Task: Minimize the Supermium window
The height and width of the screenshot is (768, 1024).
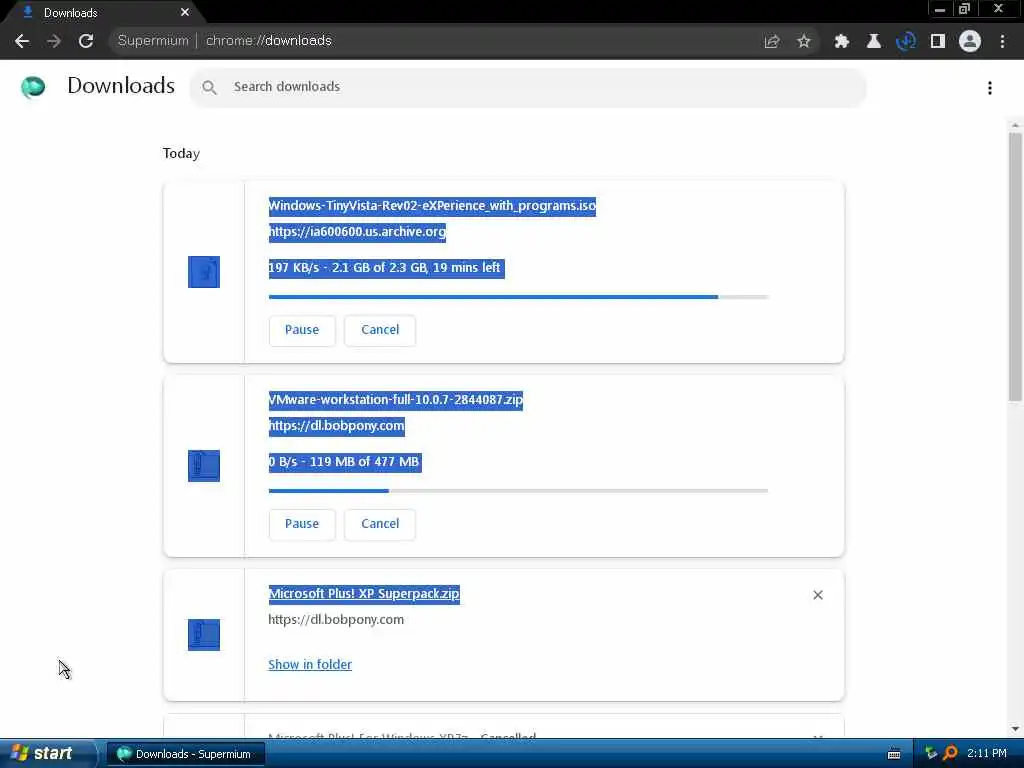Action: 939,9
